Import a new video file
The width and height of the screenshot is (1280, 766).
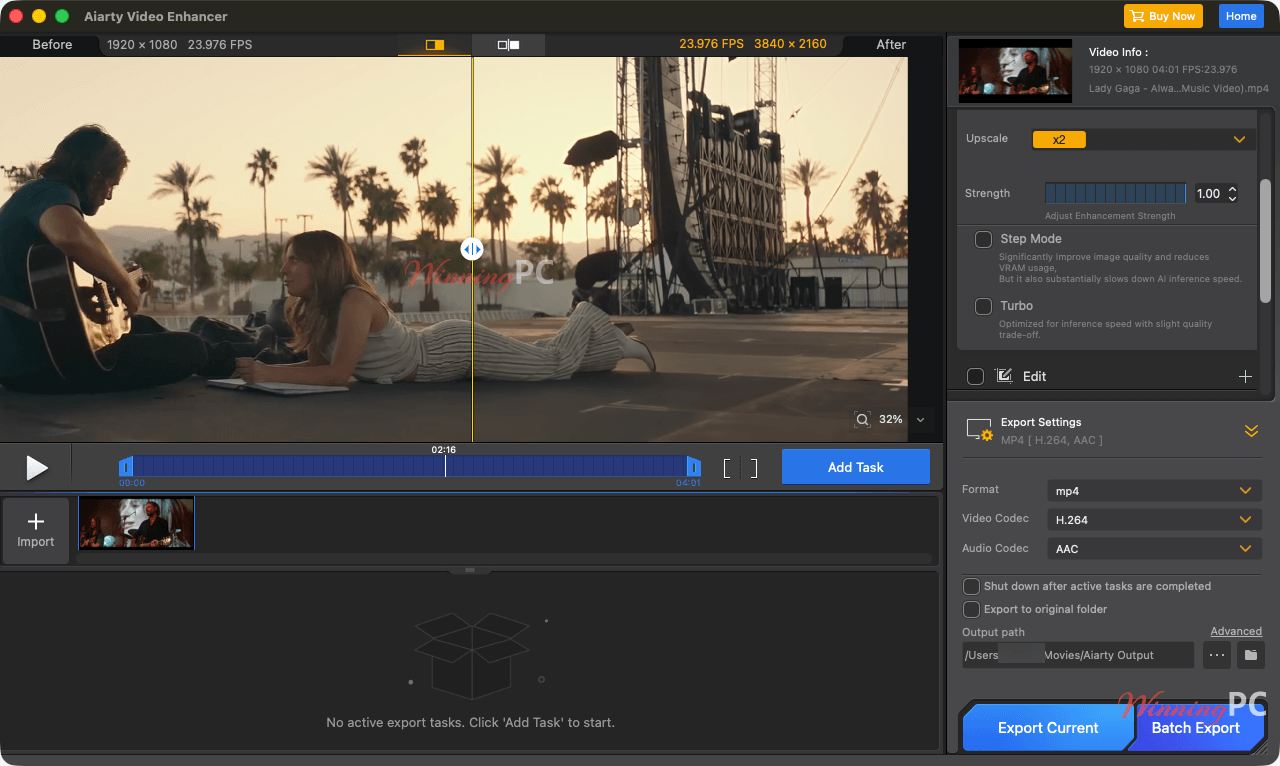tap(36, 531)
